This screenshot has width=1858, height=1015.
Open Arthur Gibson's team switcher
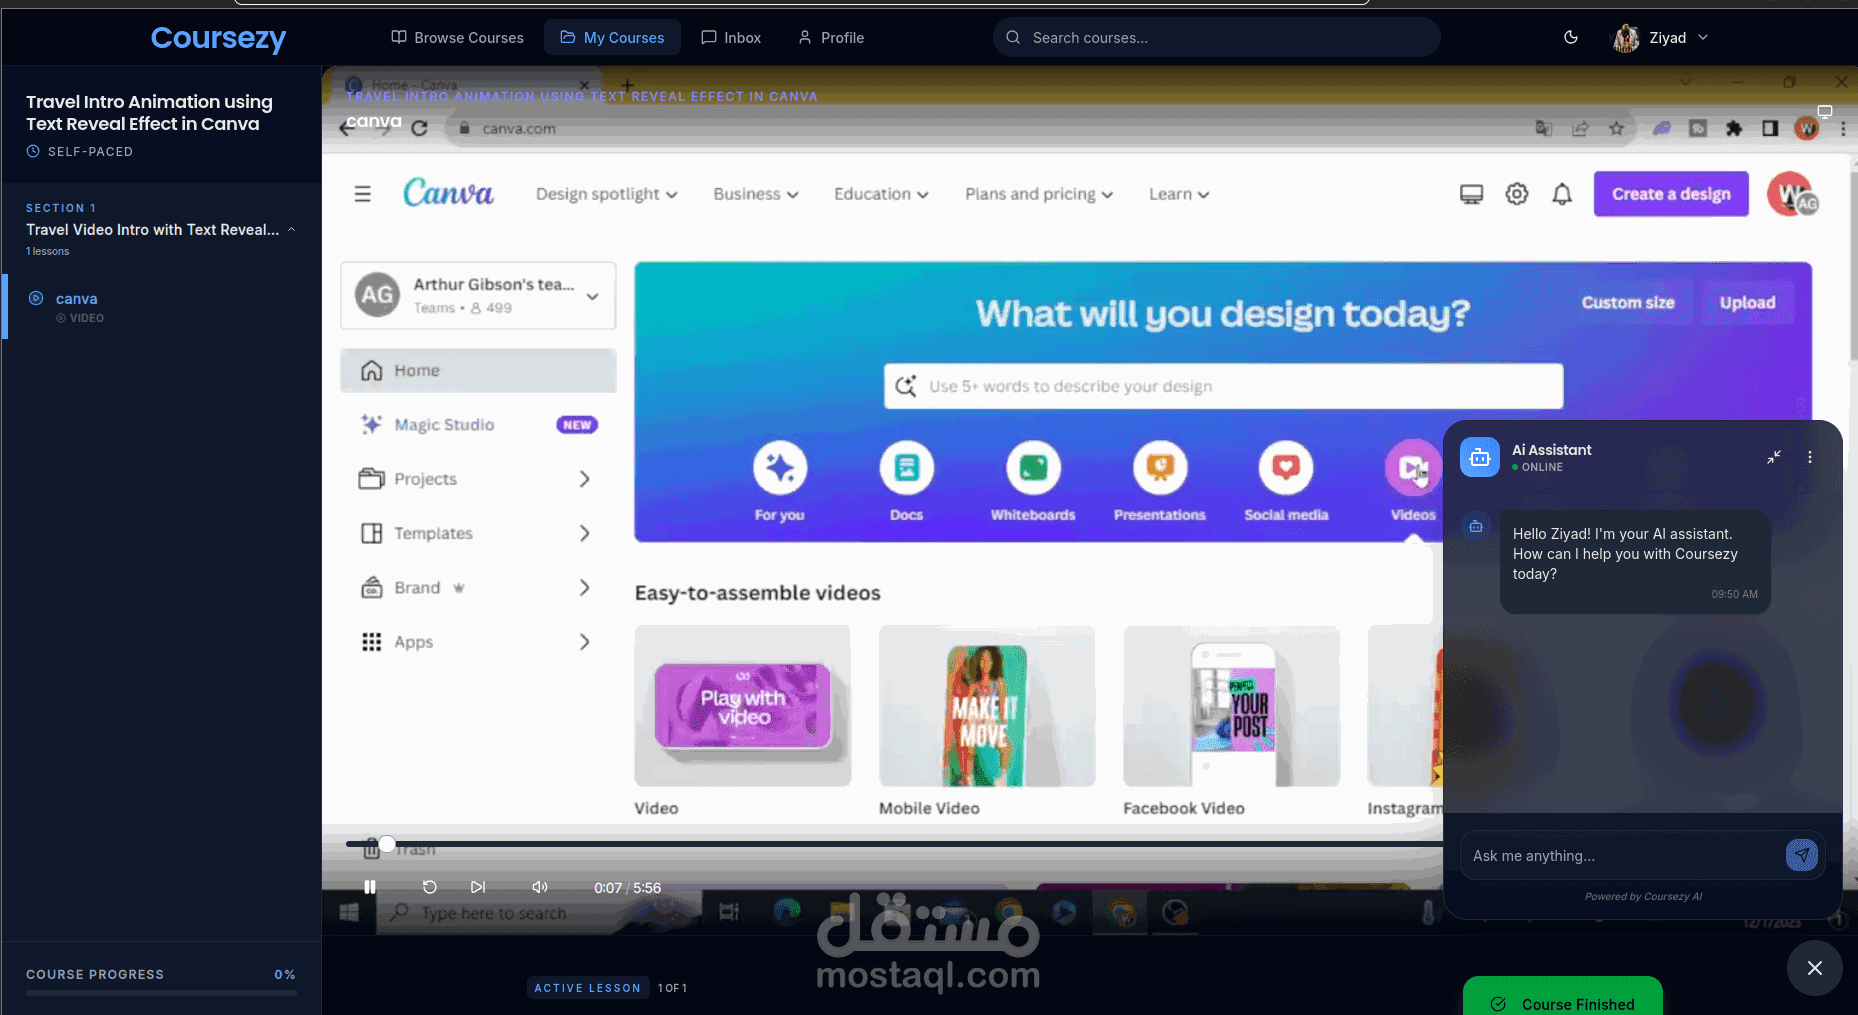click(478, 295)
